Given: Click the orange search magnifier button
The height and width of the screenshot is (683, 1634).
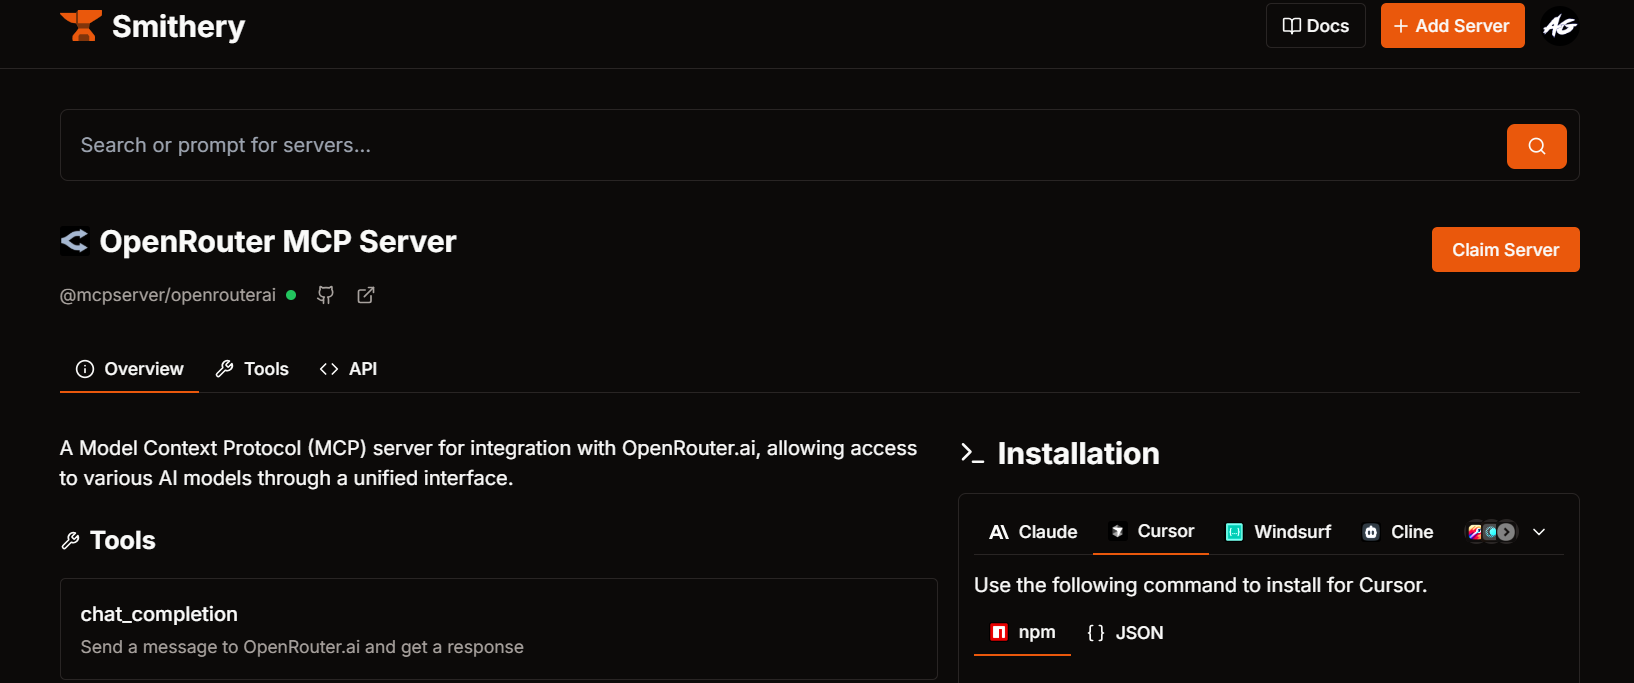Looking at the screenshot, I should point(1536,146).
